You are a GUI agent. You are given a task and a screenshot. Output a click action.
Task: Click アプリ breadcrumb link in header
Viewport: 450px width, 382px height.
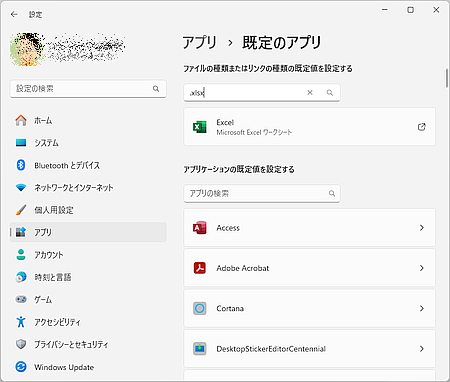[199, 43]
